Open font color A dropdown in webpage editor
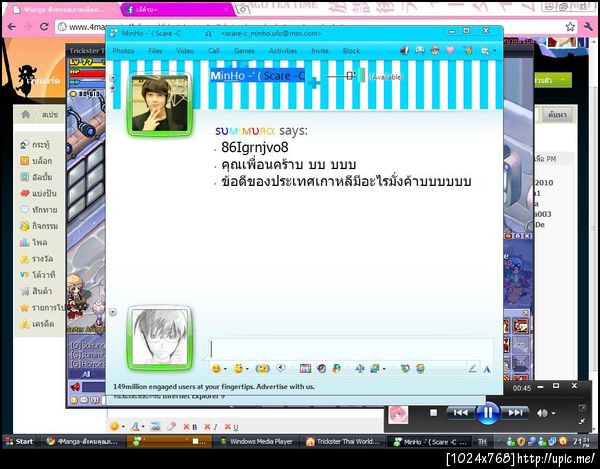This screenshot has width=600, height=469. tap(137, 426)
